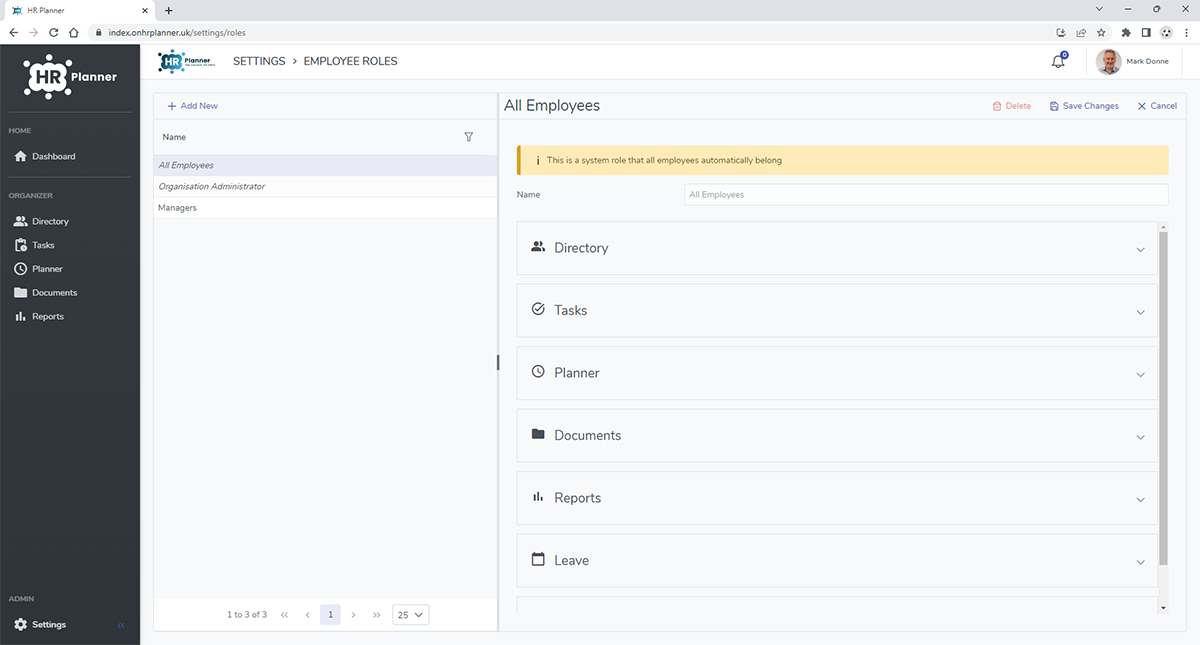Expand the Directory permissions section

pyautogui.click(x=837, y=248)
